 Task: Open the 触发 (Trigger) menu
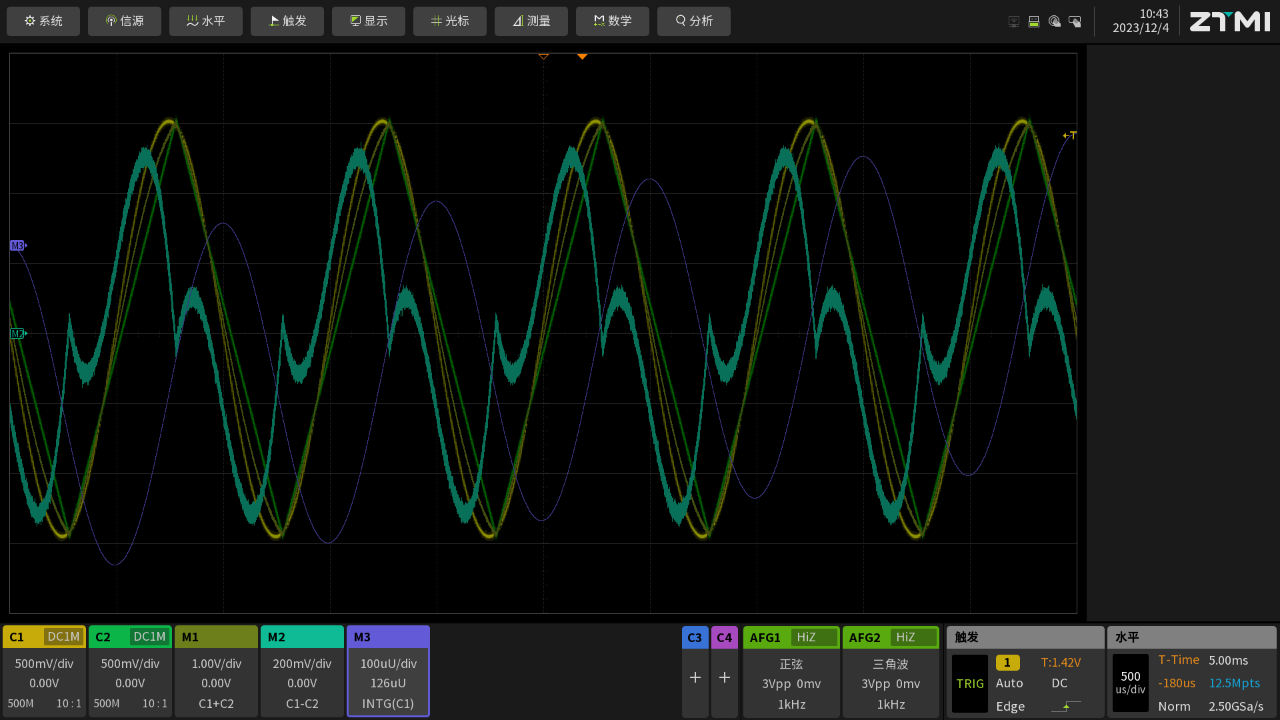tap(288, 21)
